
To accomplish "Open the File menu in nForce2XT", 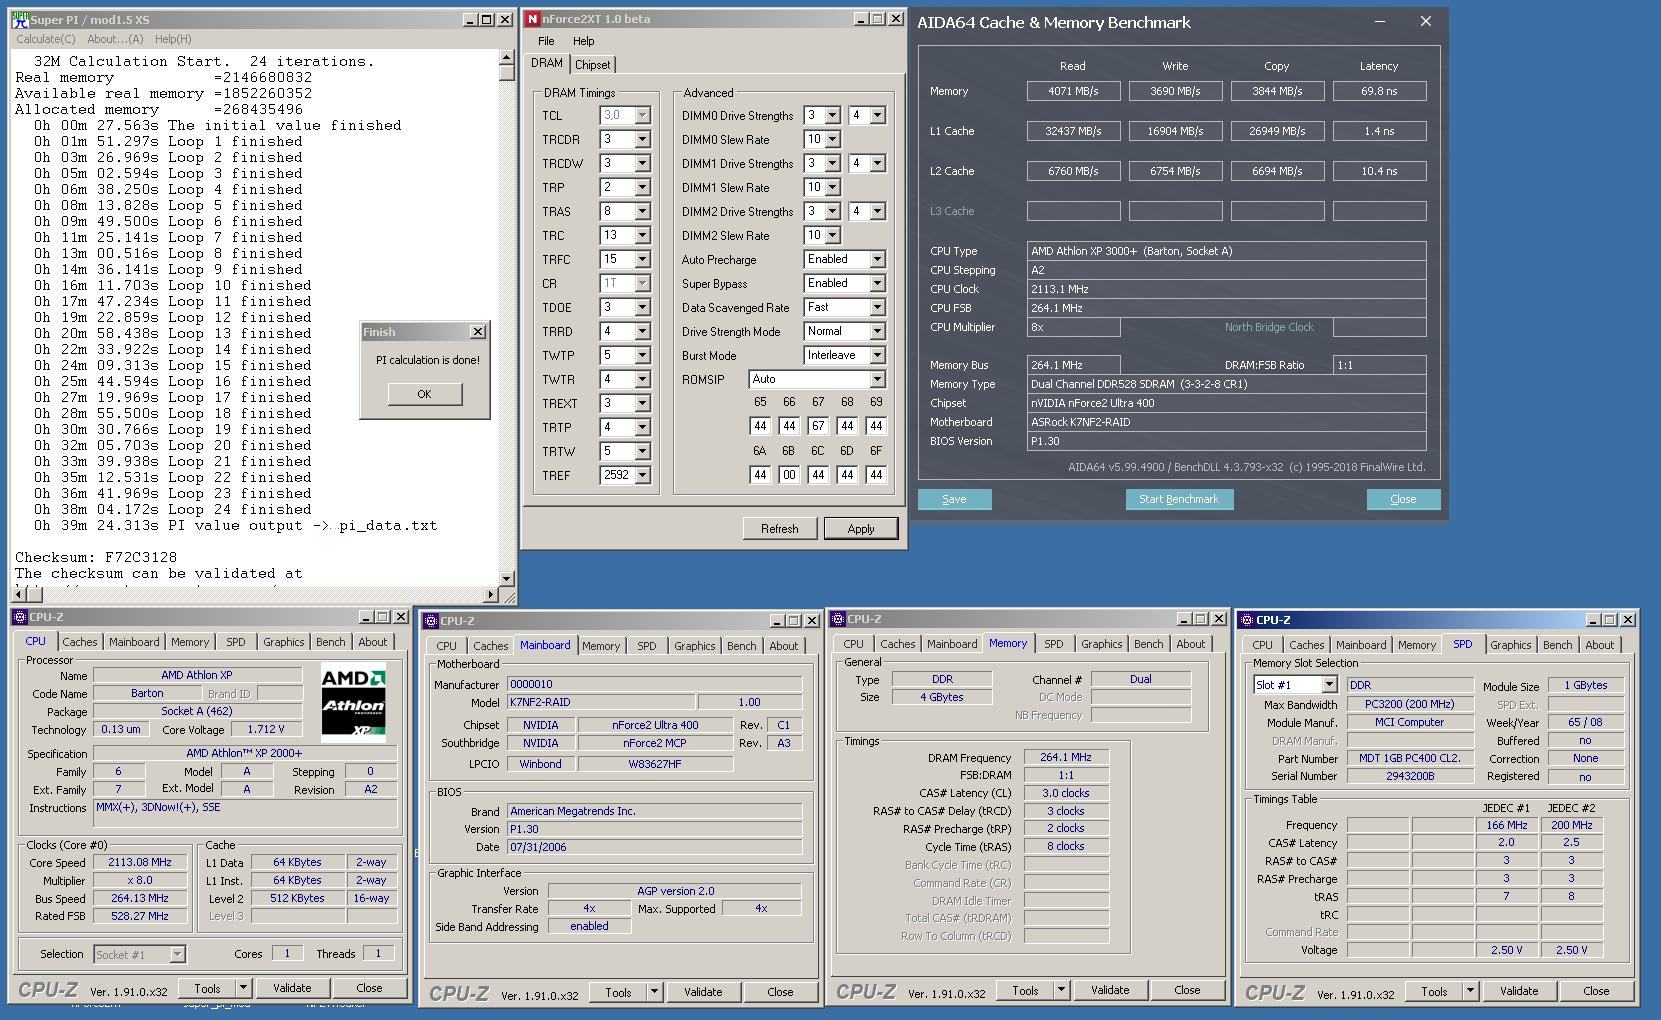I will (546, 41).
